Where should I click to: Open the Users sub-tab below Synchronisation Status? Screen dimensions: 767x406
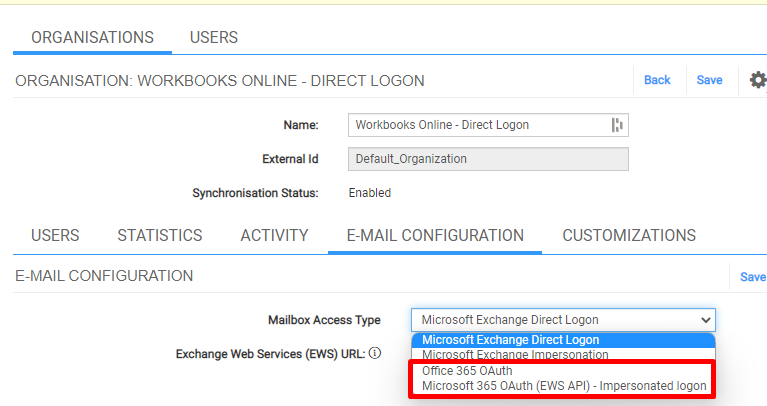coord(55,235)
